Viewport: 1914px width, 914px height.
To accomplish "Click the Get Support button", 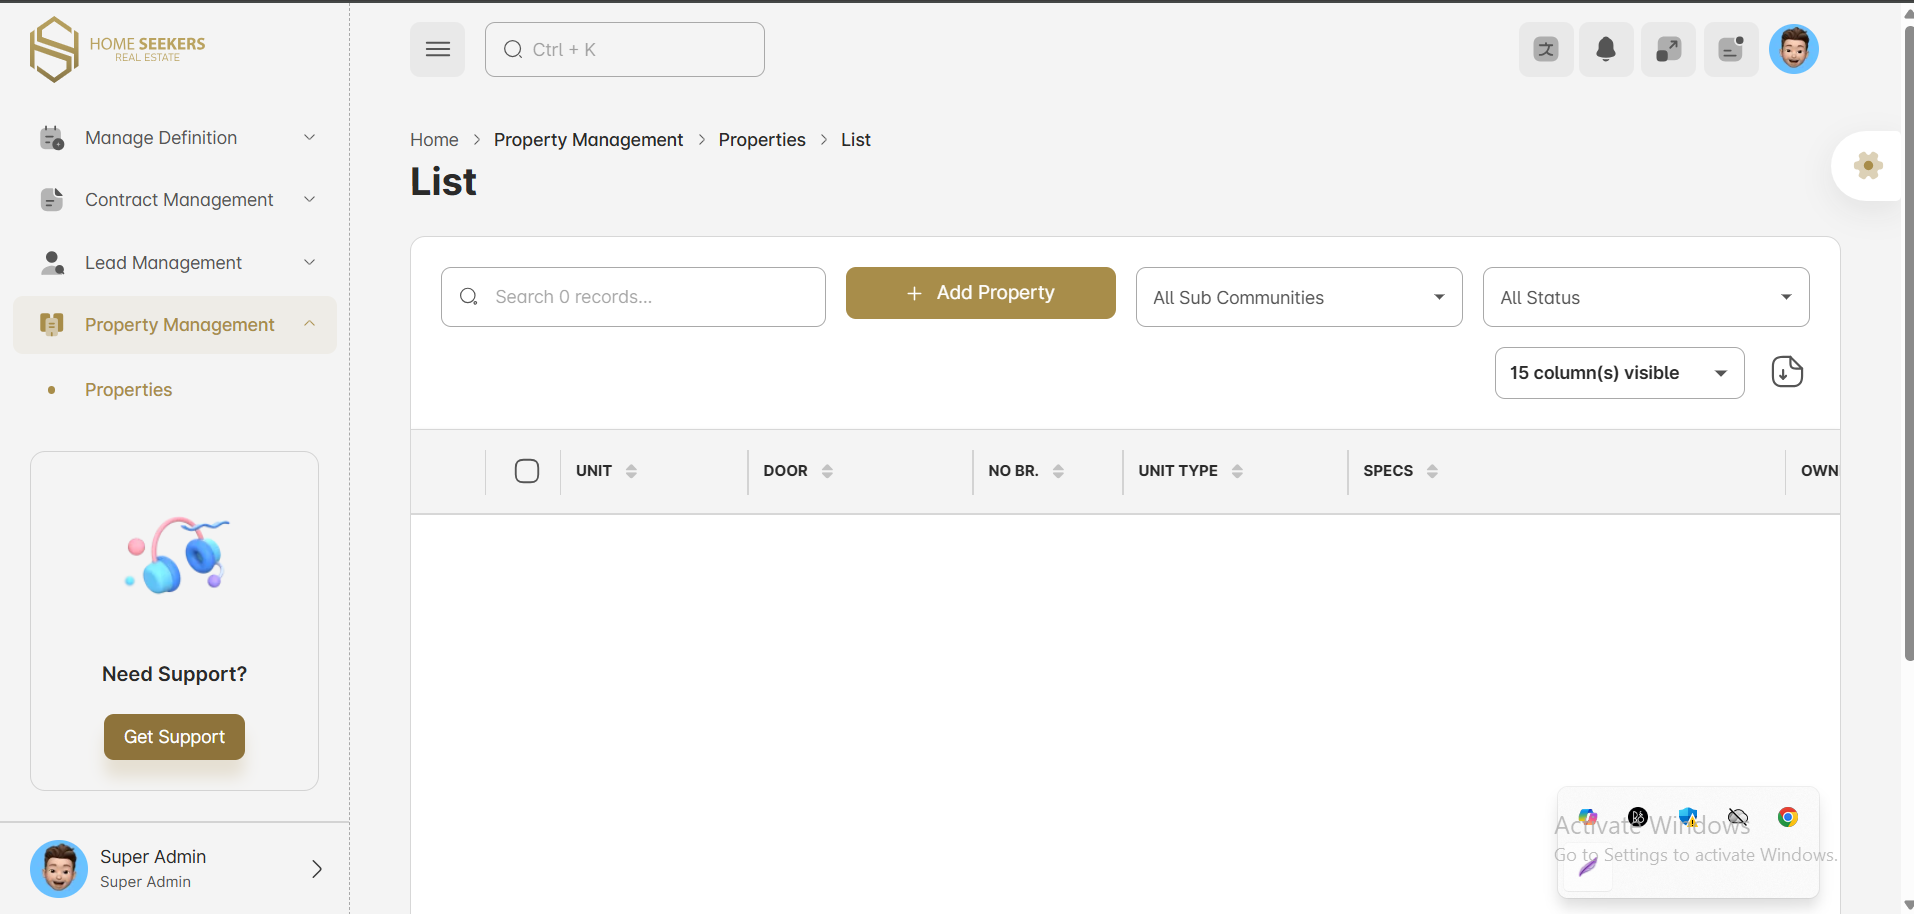I will pyautogui.click(x=174, y=737).
